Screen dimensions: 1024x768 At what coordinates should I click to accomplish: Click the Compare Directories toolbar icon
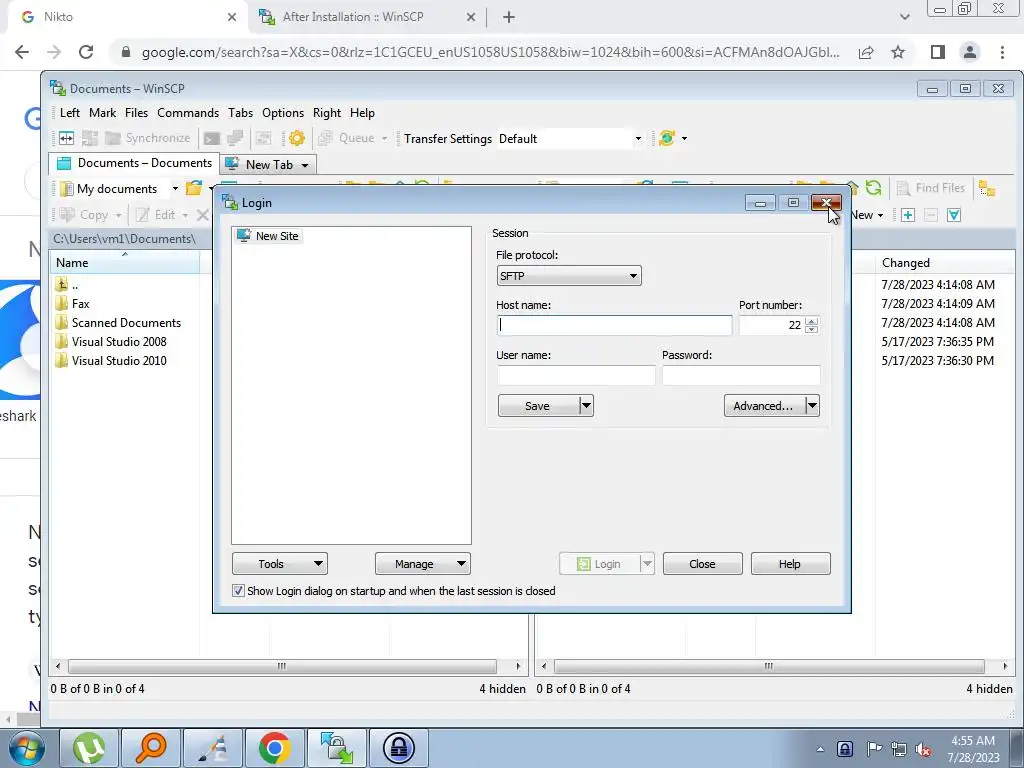point(67,138)
